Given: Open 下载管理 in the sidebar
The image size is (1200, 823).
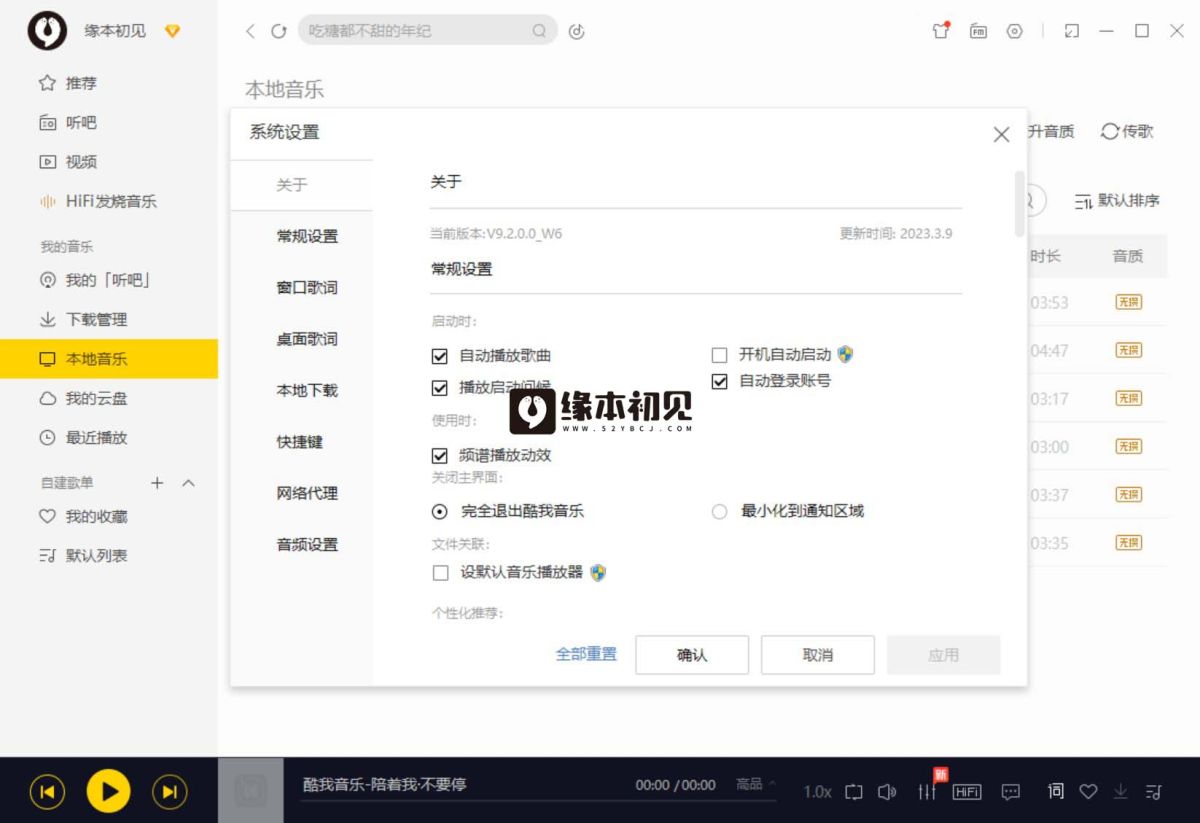Looking at the screenshot, I should 83,320.
